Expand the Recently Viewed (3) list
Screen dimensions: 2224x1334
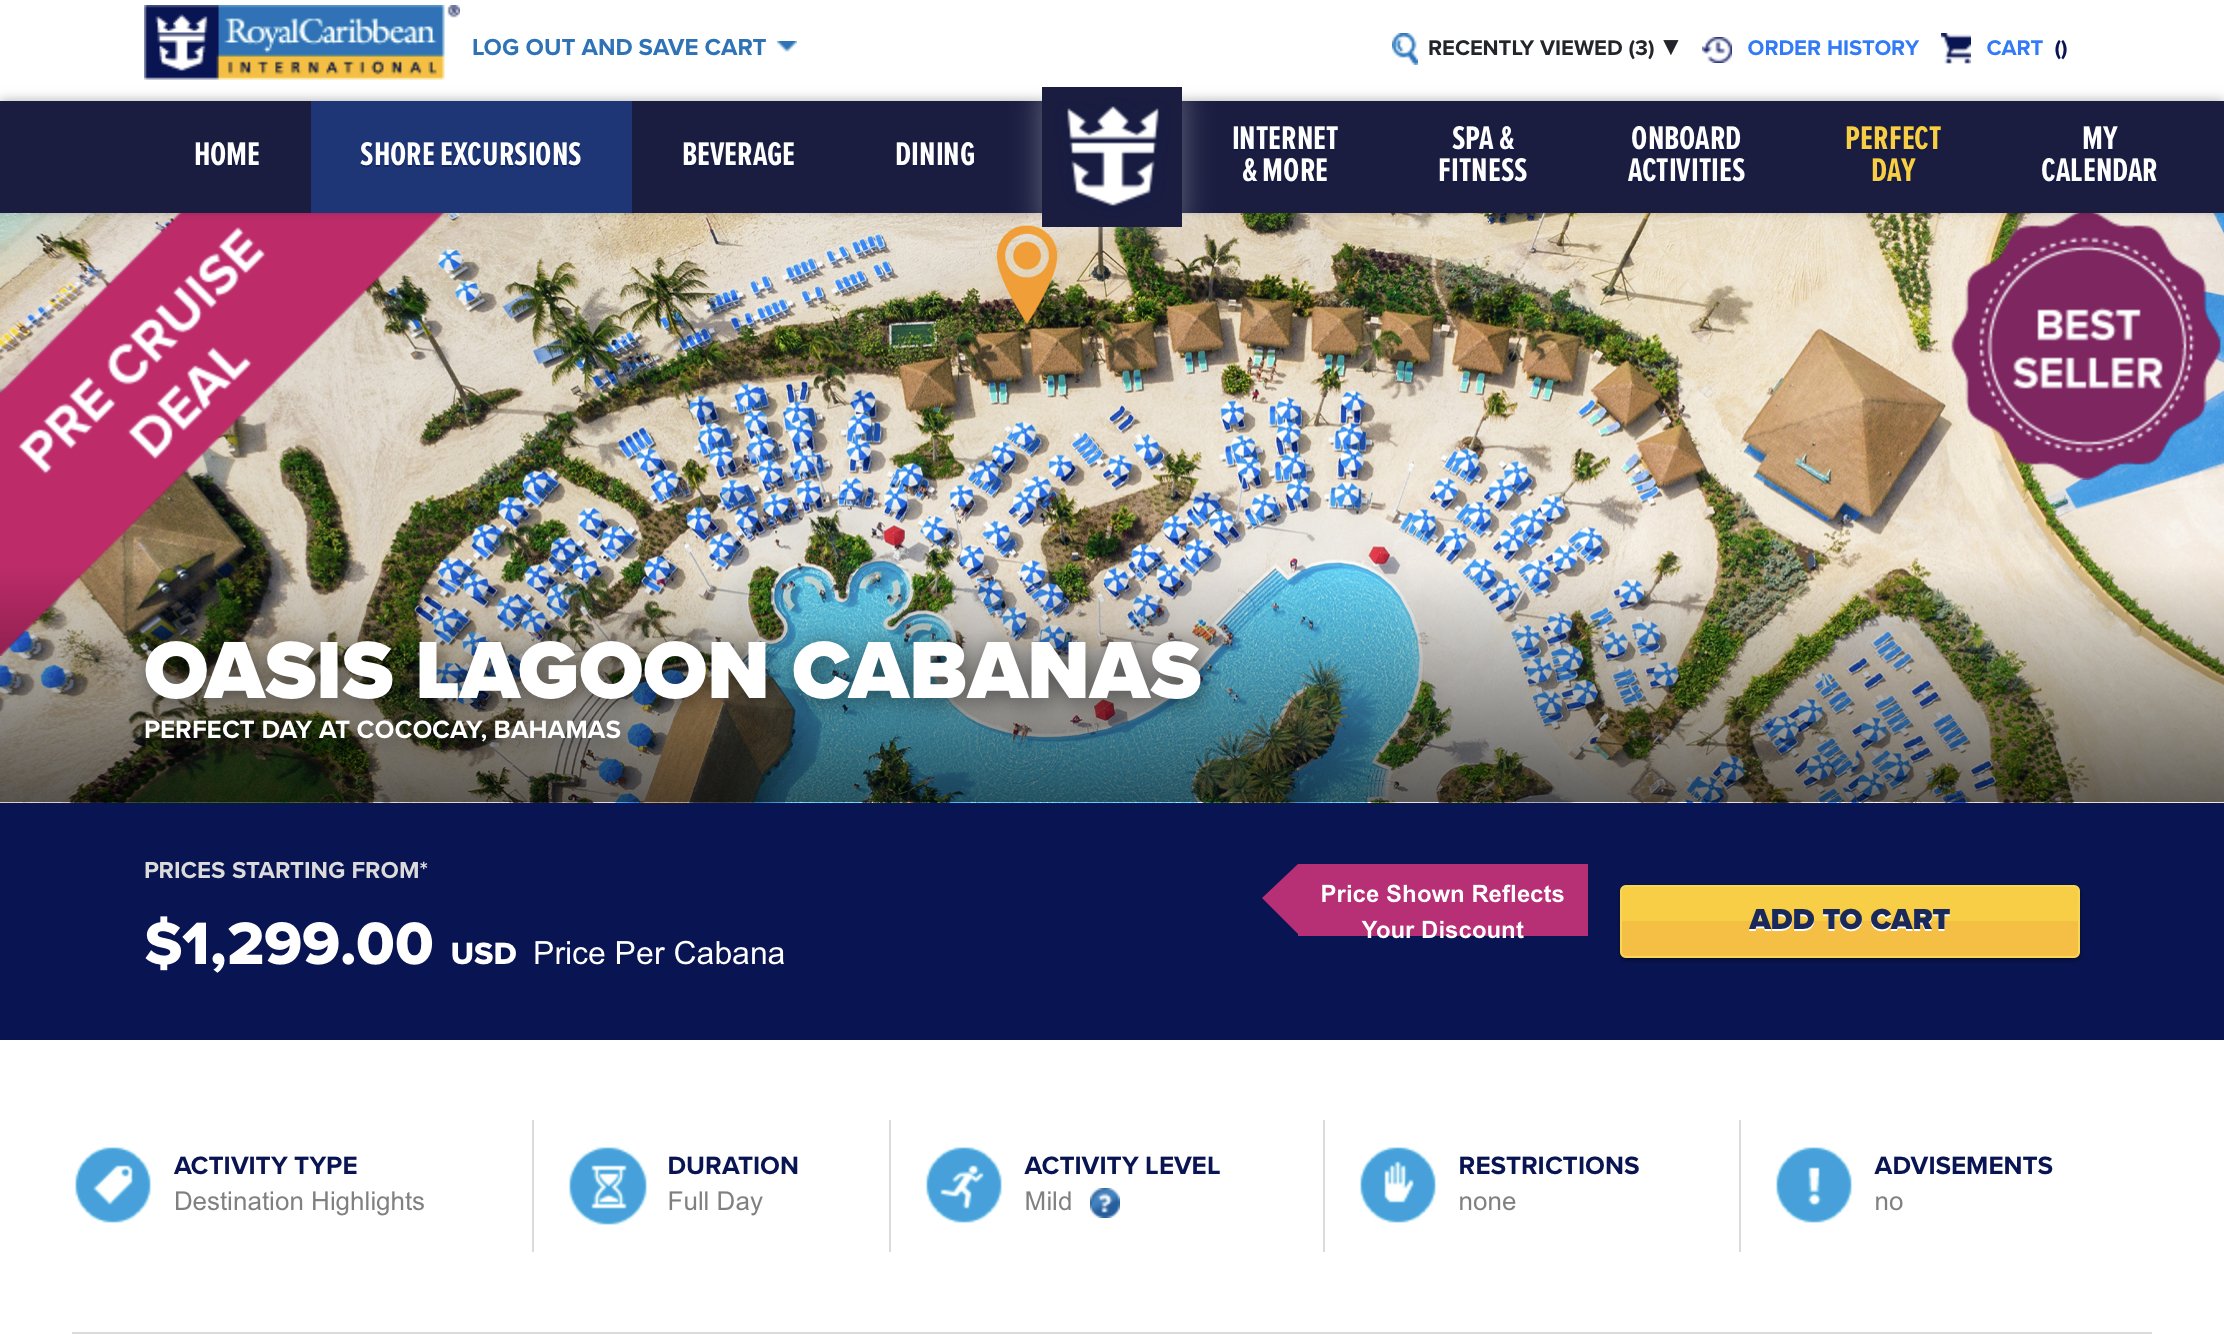[1552, 48]
